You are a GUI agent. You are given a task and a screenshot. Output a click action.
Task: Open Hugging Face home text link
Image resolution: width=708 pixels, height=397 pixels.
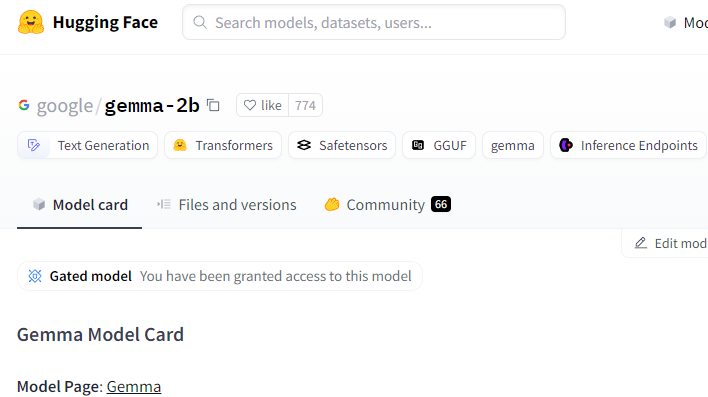(x=105, y=22)
